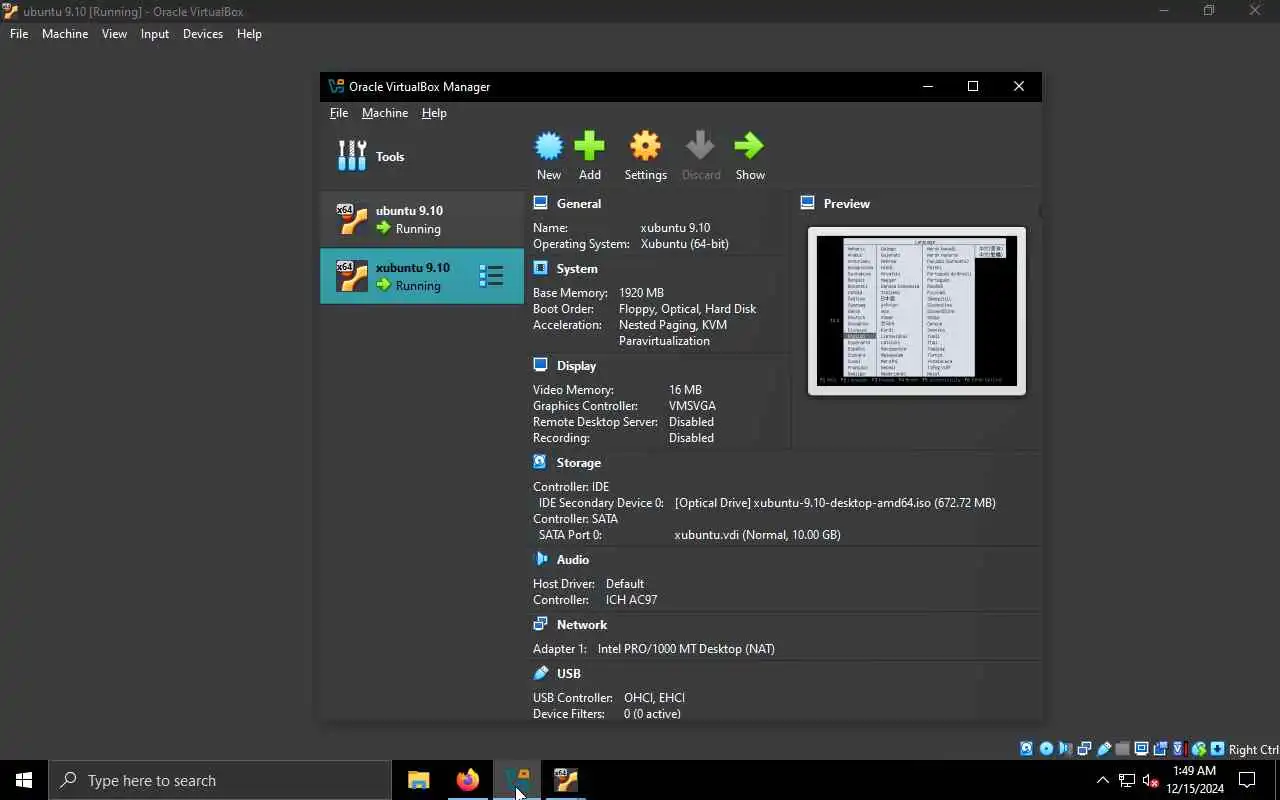Open Settings via the gear icon
Viewport: 1280px width, 800px height.
[645, 147]
